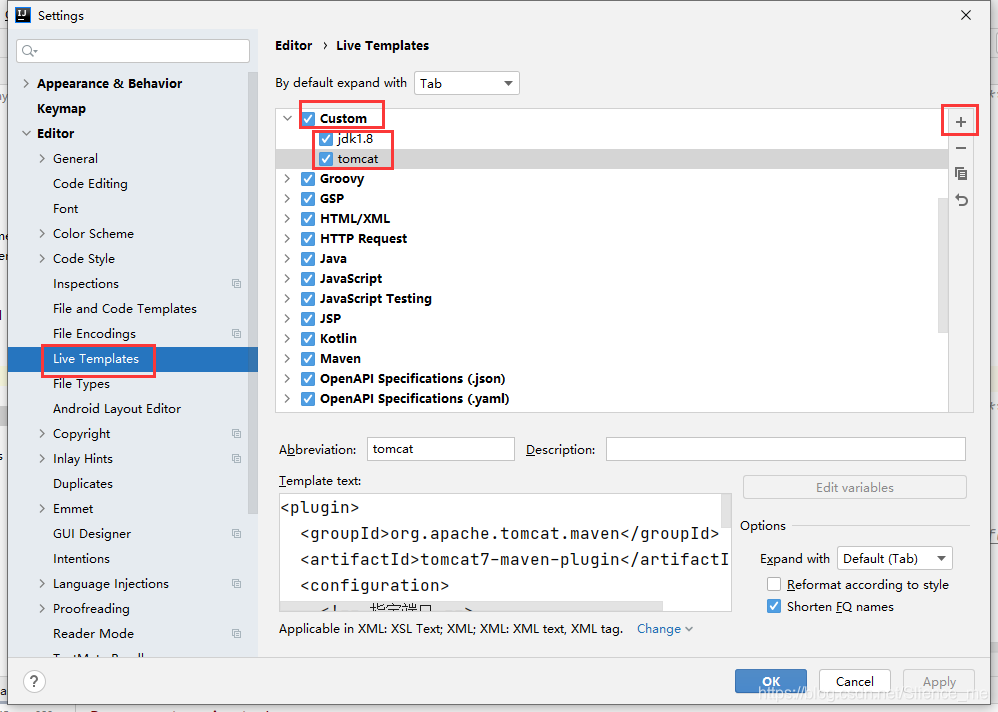Open the Keymap settings page
Image resolution: width=998 pixels, height=712 pixels.
61,109
